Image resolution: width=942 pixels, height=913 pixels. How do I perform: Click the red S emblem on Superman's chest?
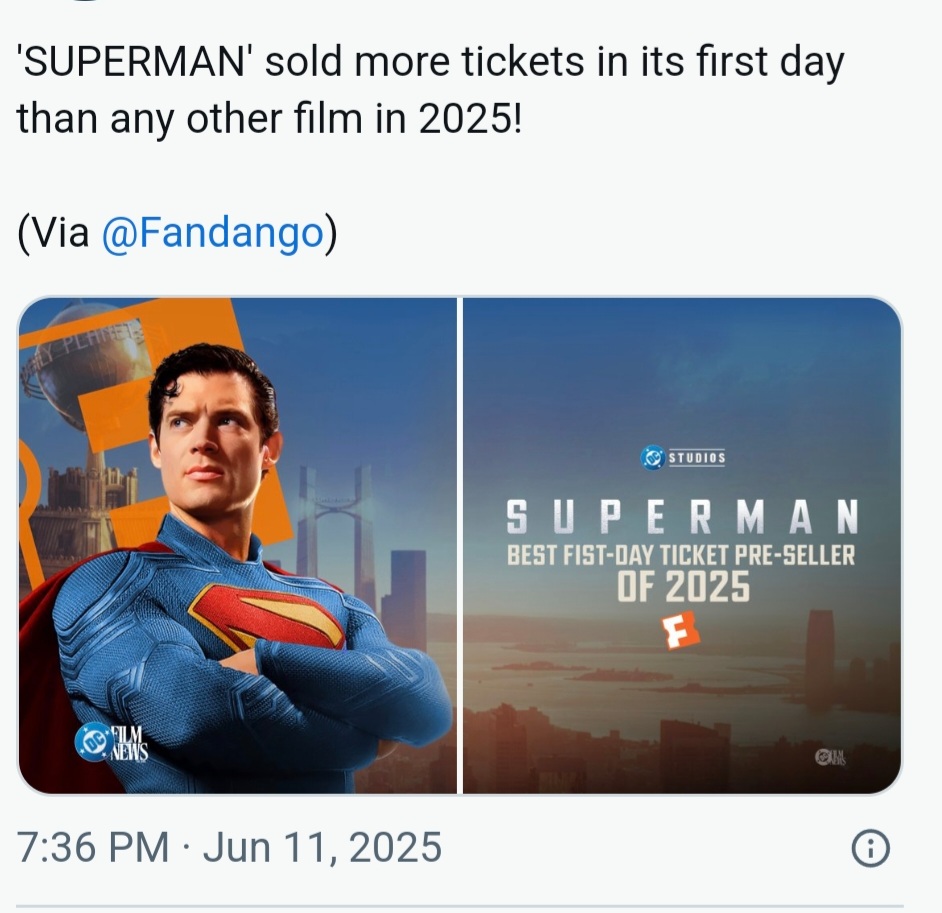coord(267,617)
